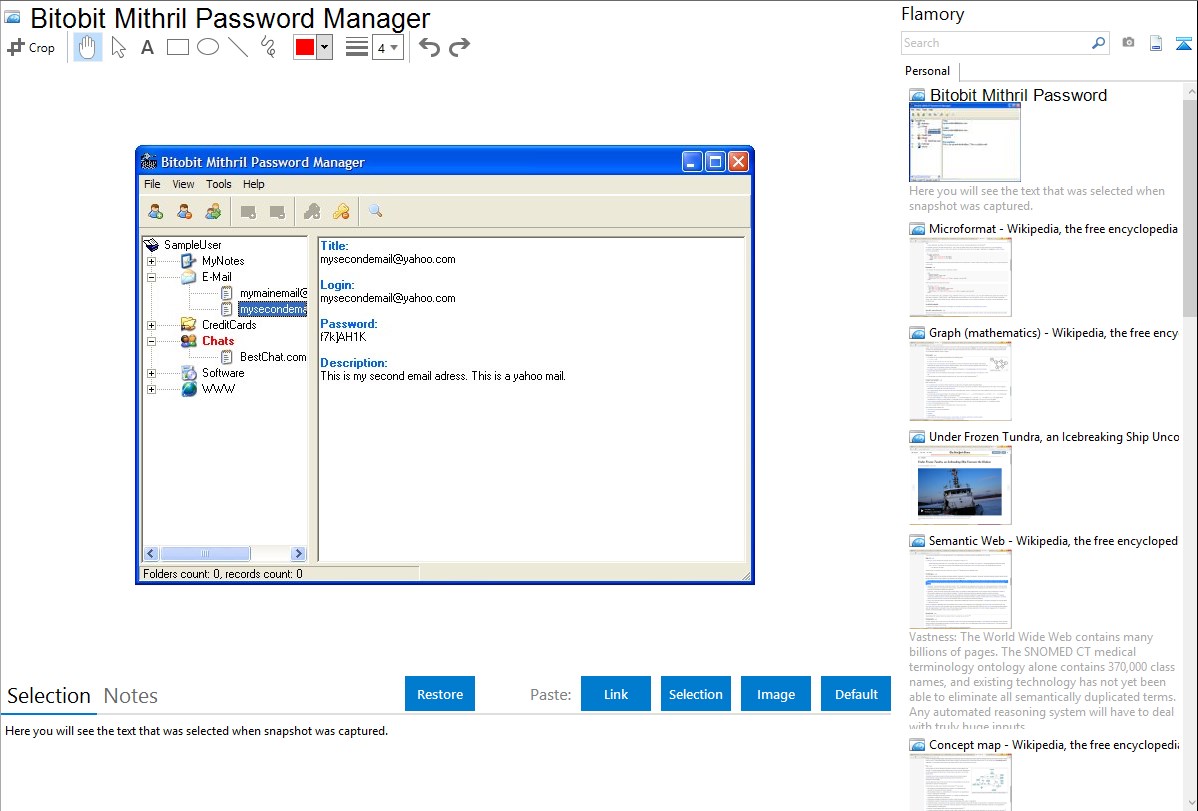The image size is (1198, 811).
Task: Open the Graph (mathematics) snapshot thumbnail
Action: click(x=960, y=381)
